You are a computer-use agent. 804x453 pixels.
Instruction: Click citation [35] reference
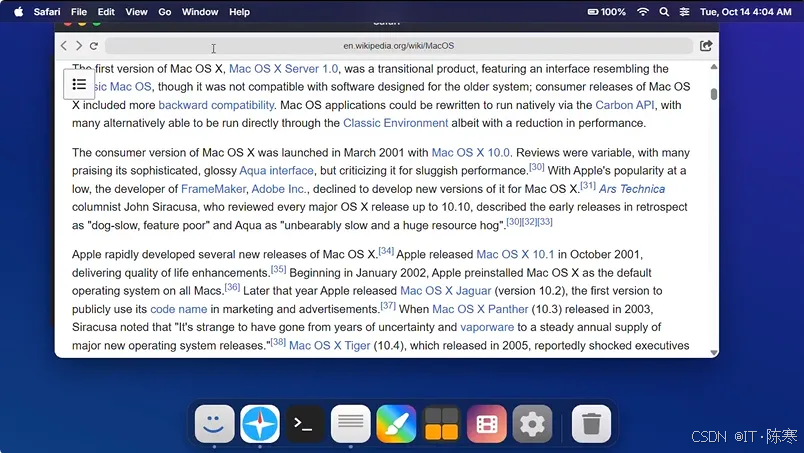[x=278, y=269]
